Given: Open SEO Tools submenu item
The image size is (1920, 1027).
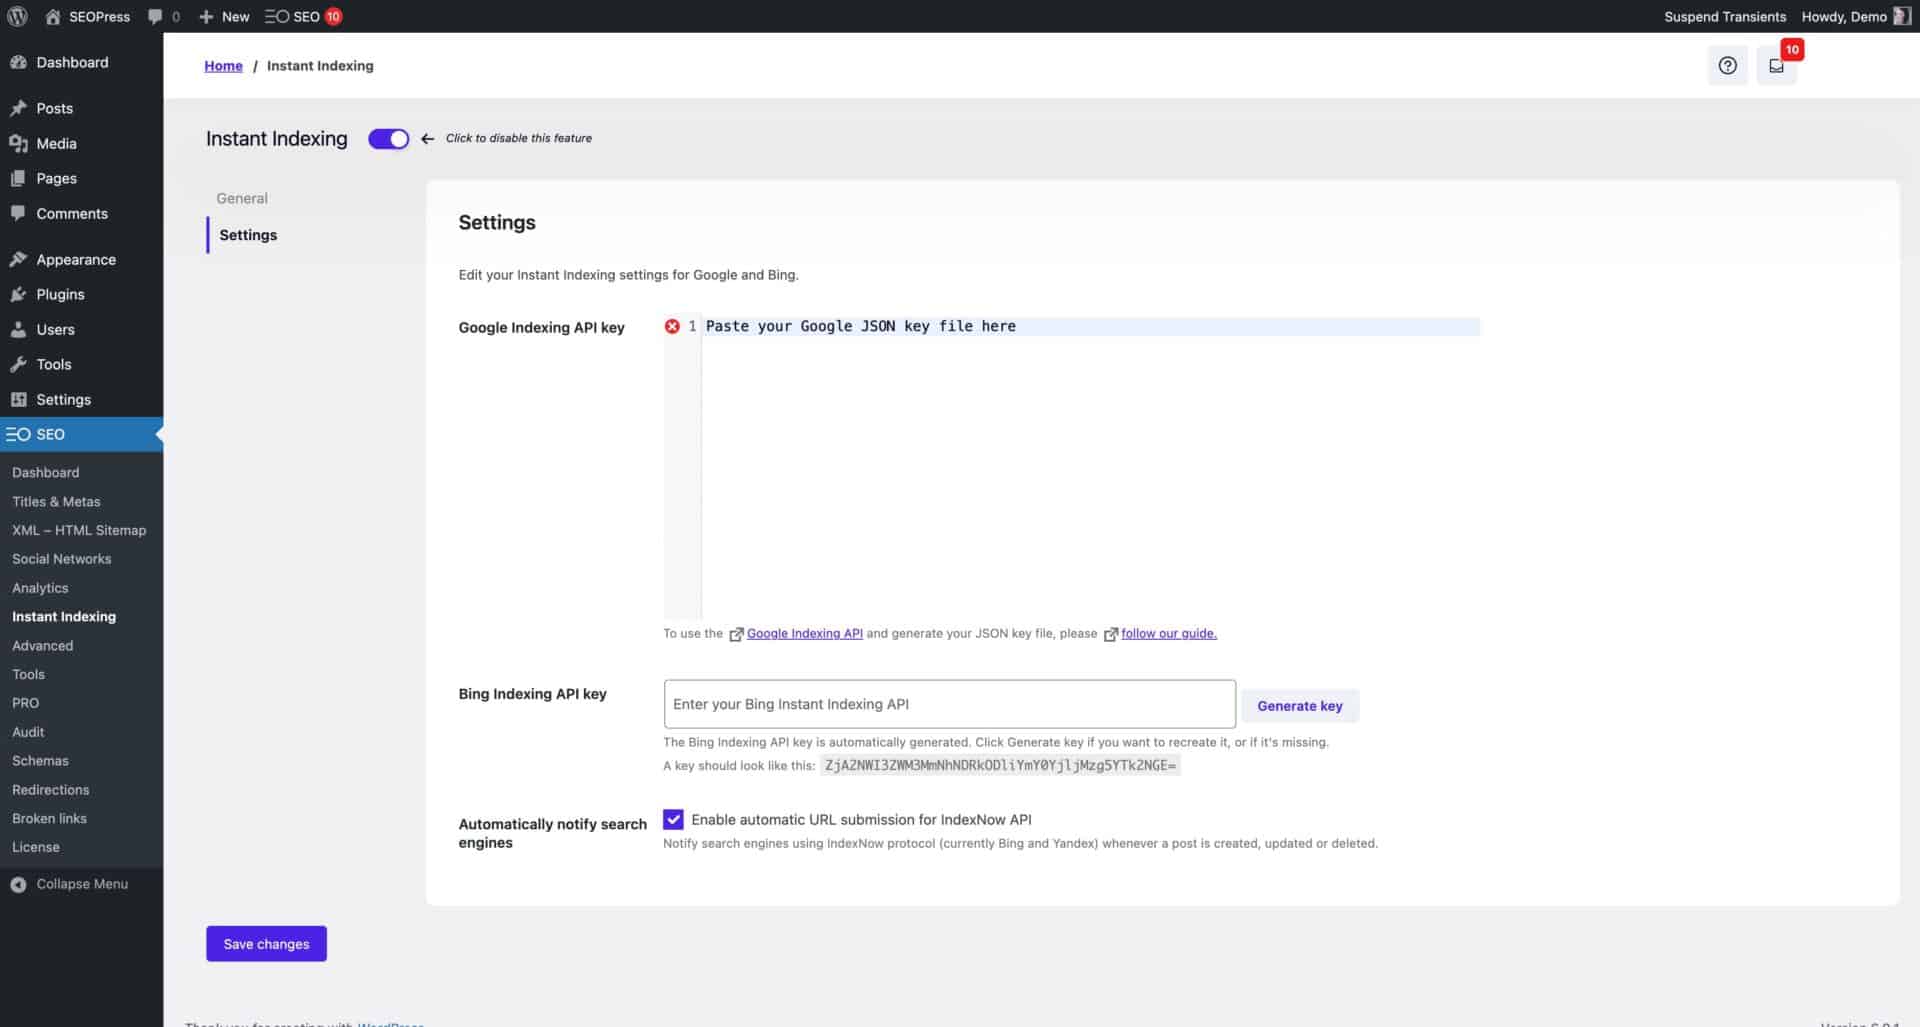Looking at the screenshot, I should [x=28, y=674].
